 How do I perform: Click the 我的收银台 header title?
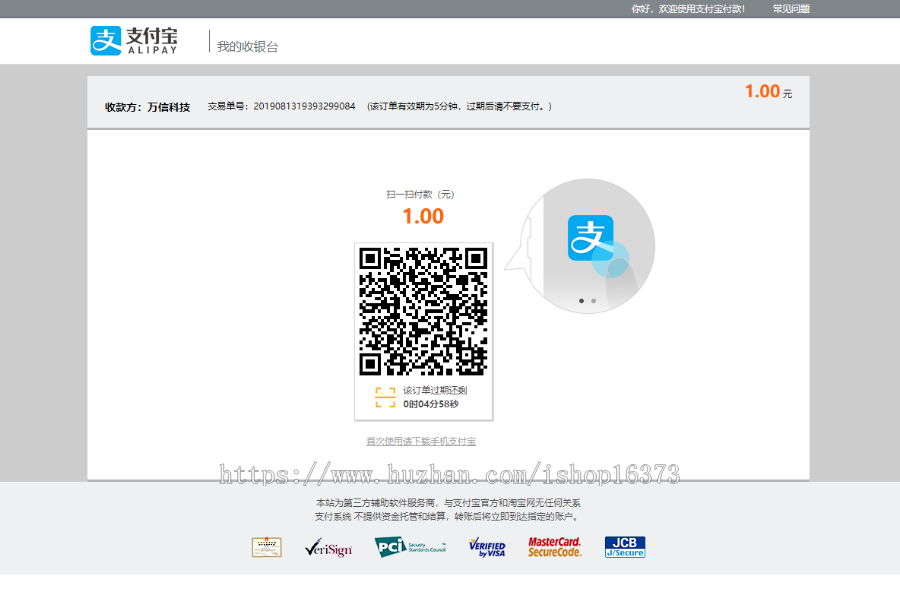pyautogui.click(x=247, y=46)
